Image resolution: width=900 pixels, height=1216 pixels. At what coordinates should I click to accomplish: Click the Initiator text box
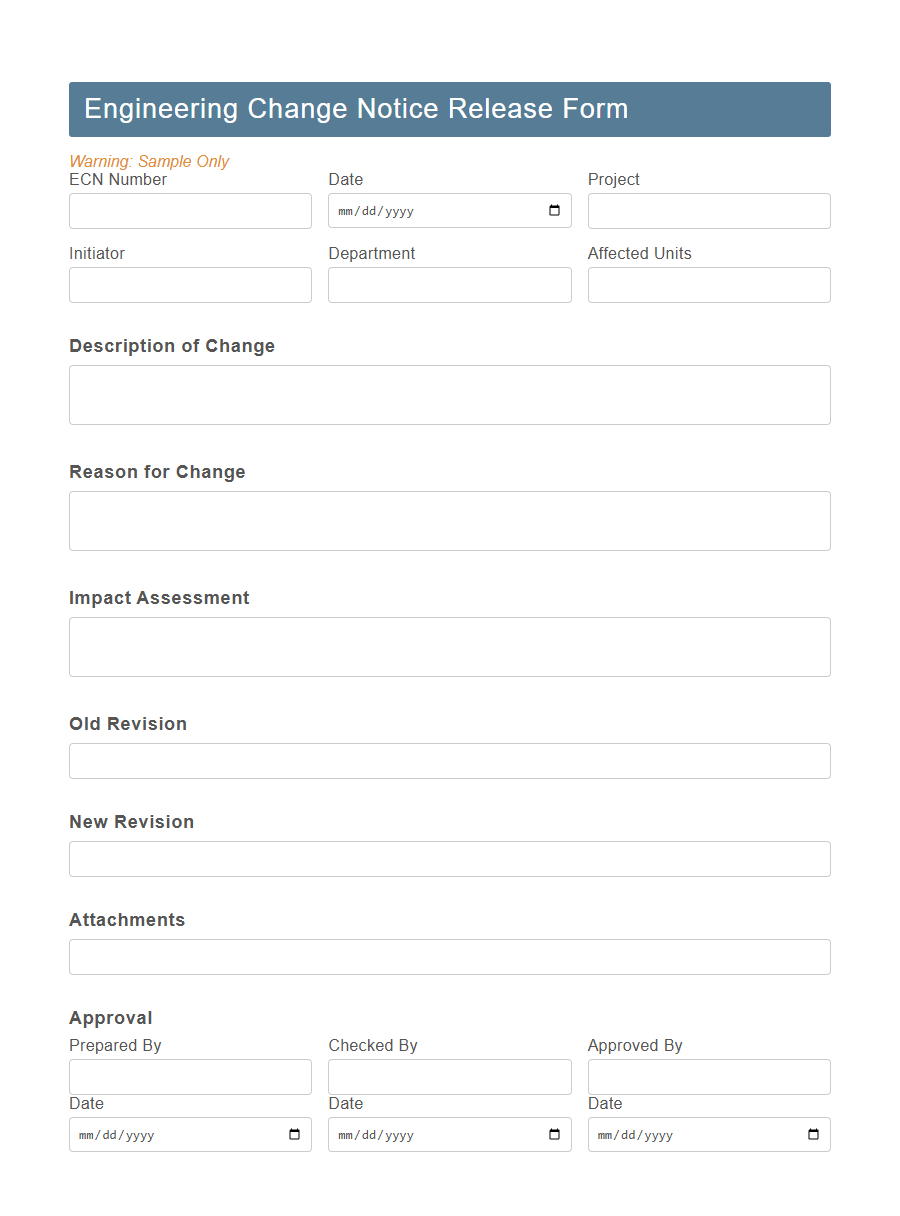click(190, 285)
